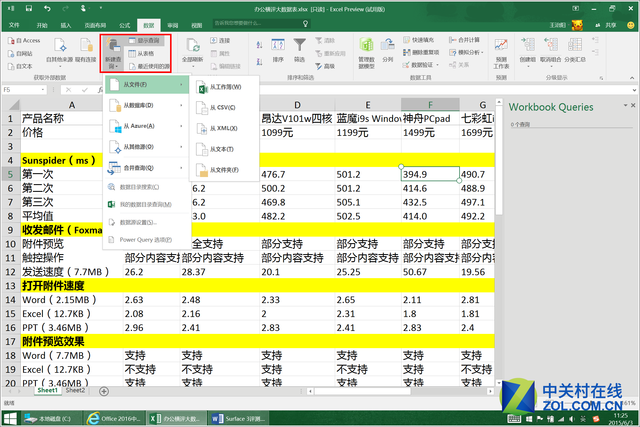The width and height of the screenshot is (640, 427).
Task: Import data 自 Access
Action: 24,40
